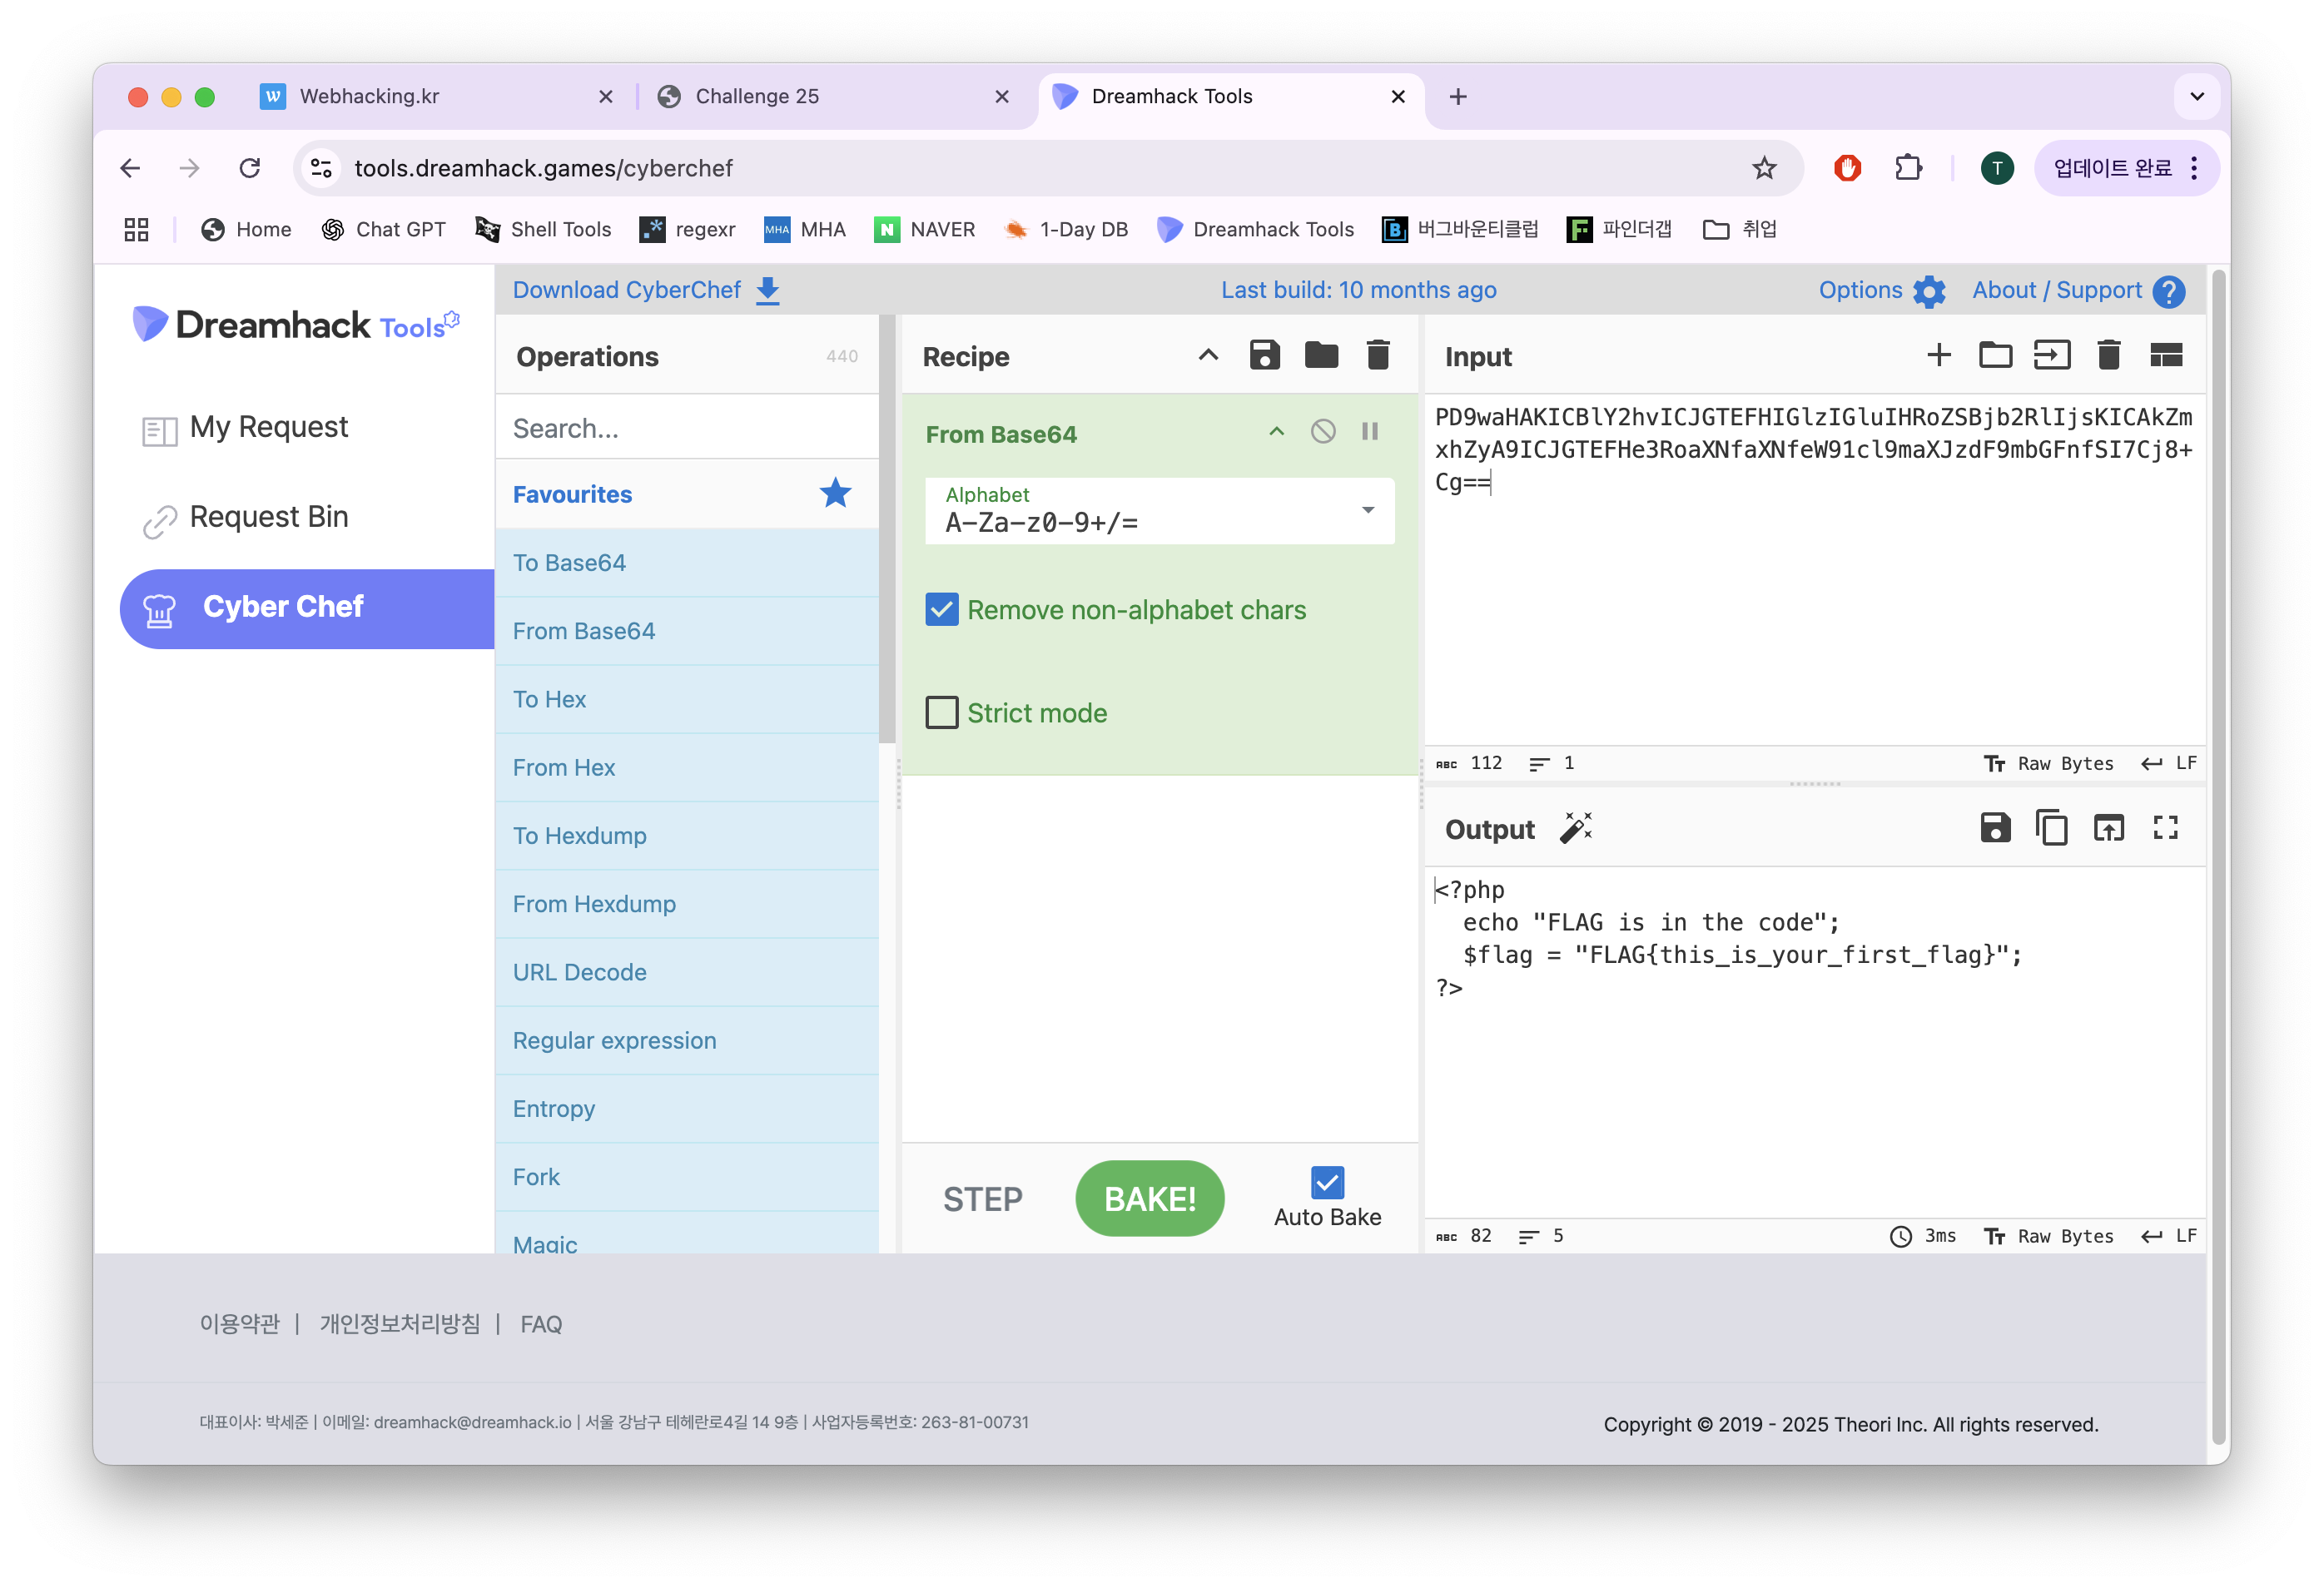Uncheck Remove non-alphabet chars

click(942, 610)
